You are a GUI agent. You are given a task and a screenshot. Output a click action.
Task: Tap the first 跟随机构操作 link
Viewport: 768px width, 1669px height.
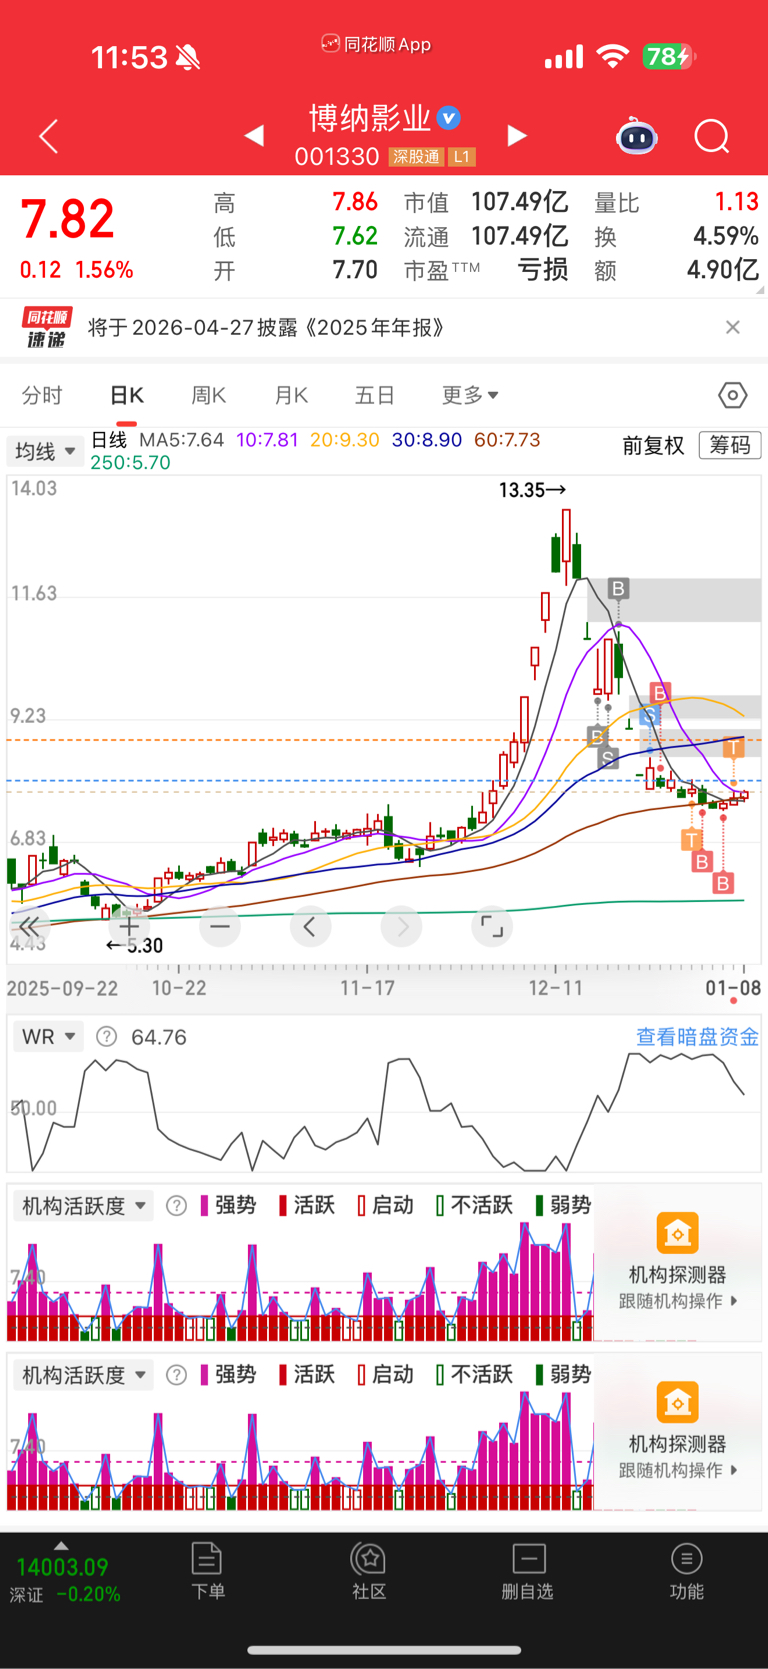(678, 1301)
